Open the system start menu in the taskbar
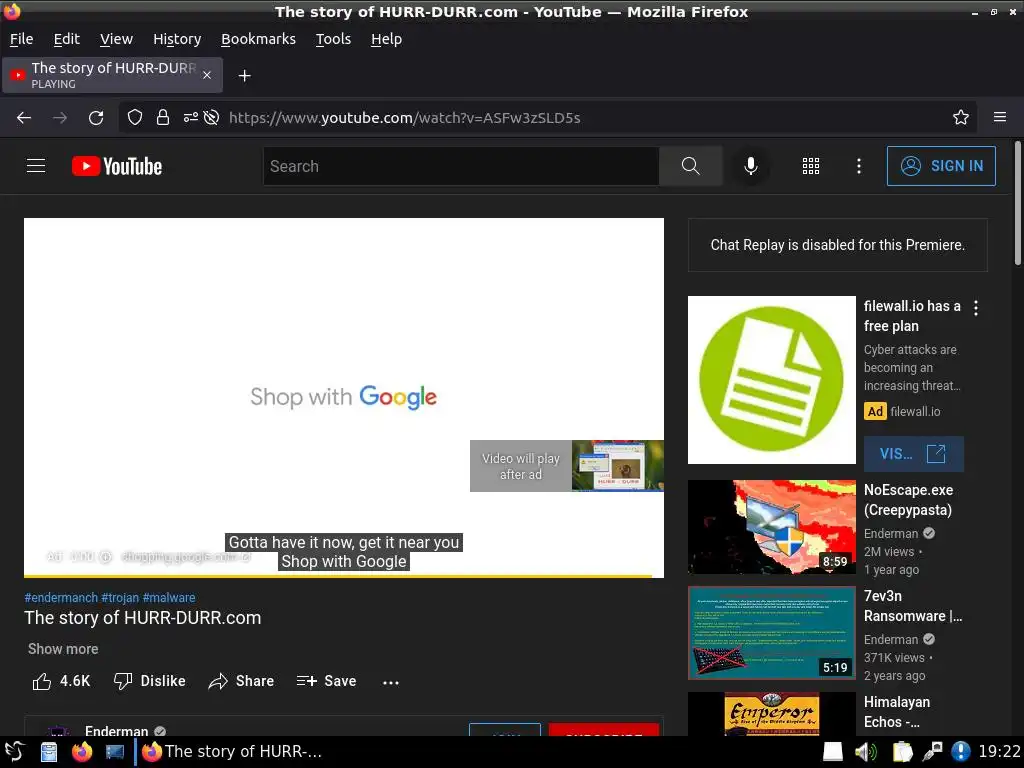This screenshot has height=768, width=1024. 14,752
